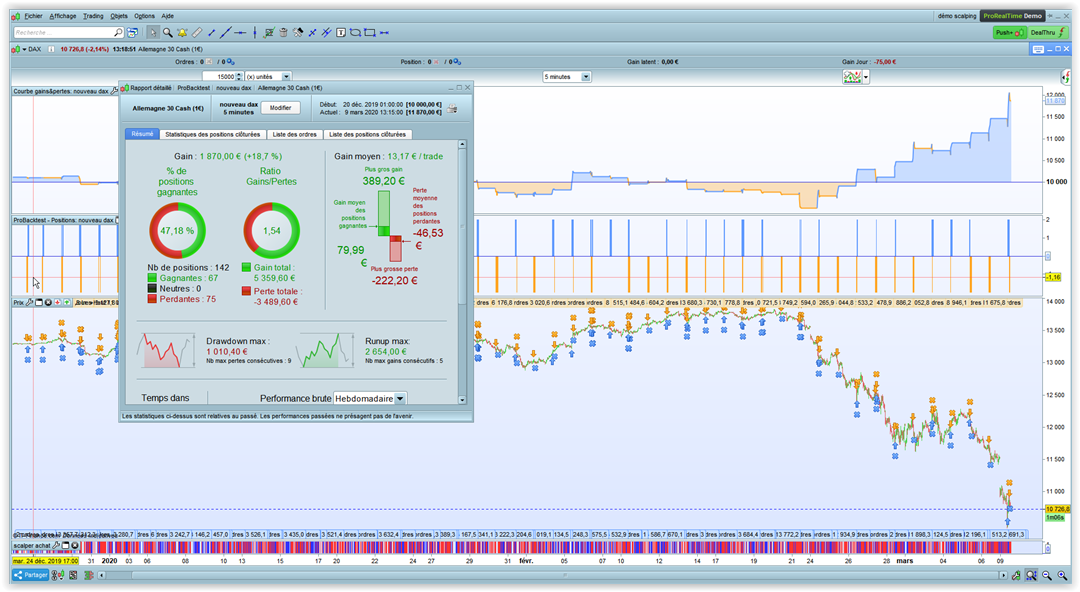Screen dimensions: 1080x592
Task: Select the magnifier zoom tool in toolbar
Action: (168, 33)
